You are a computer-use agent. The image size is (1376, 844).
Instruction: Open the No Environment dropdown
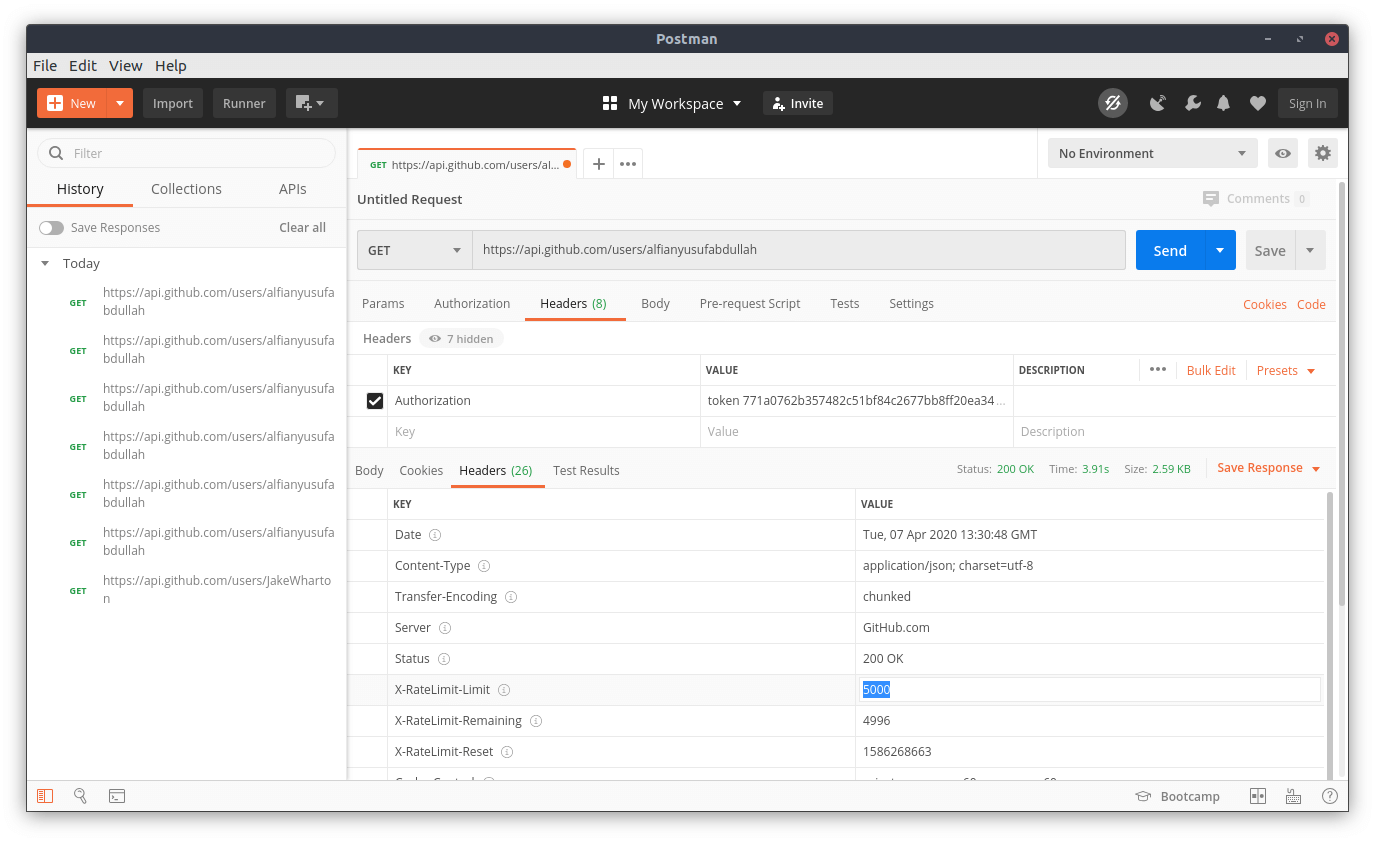click(1152, 153)
